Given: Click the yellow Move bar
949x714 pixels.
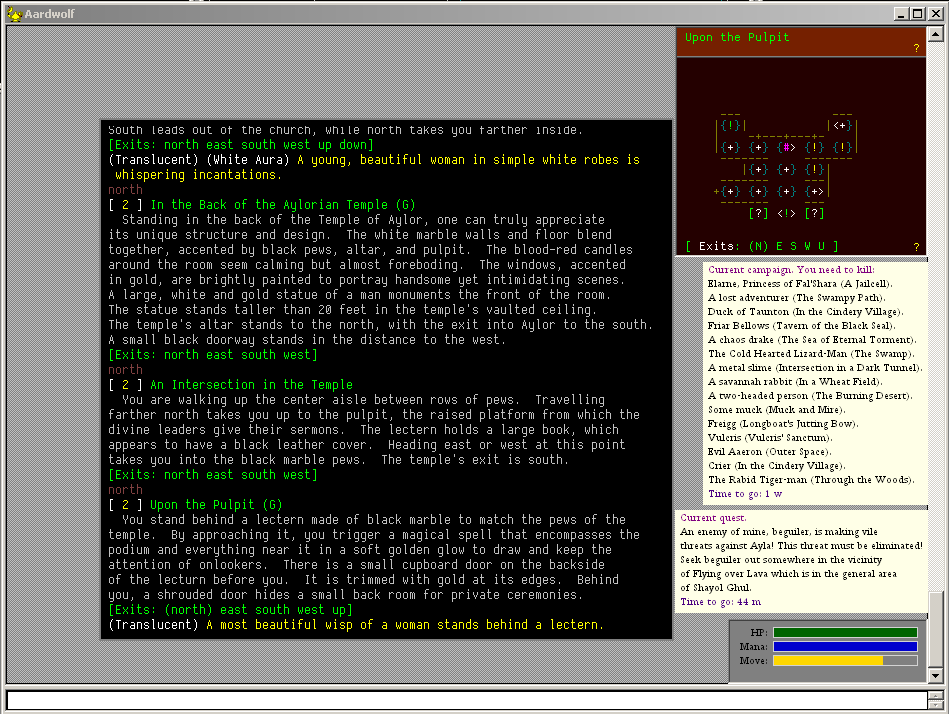Looking at the screenshot, I should tap(828, 661).
